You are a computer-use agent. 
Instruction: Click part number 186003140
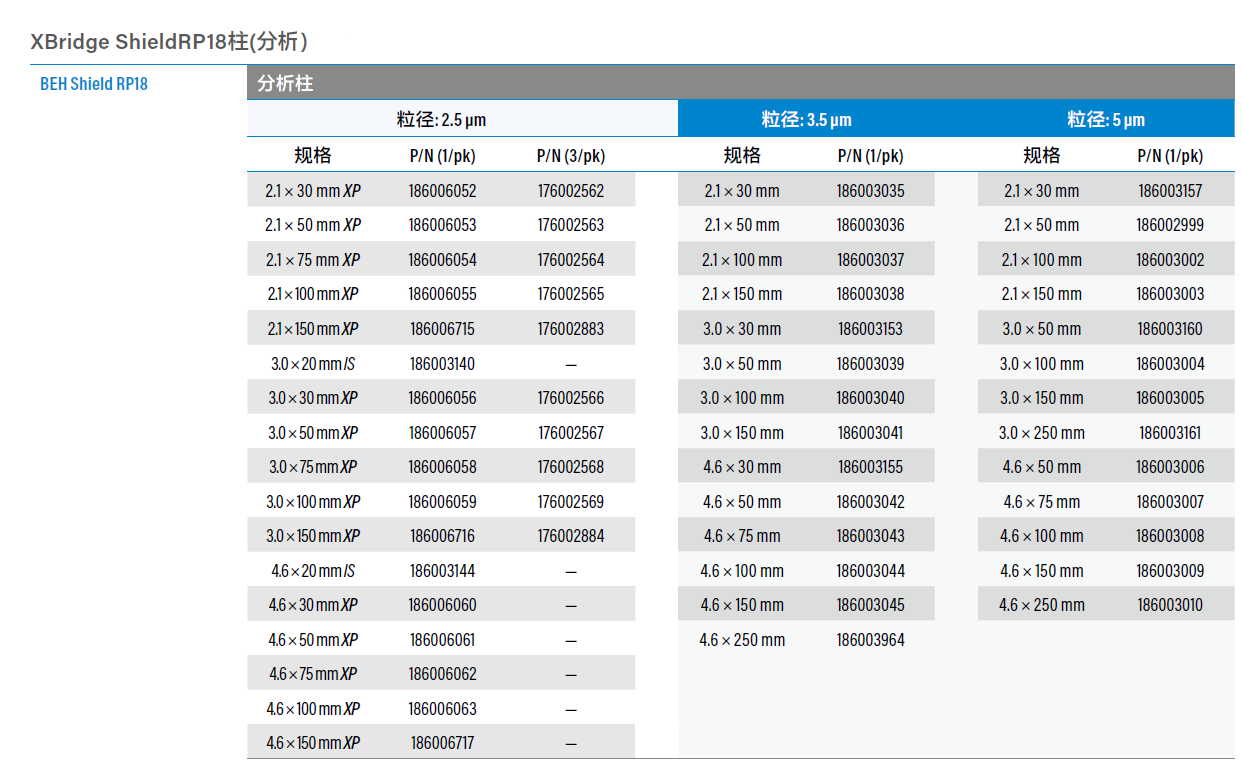[442, 364]
